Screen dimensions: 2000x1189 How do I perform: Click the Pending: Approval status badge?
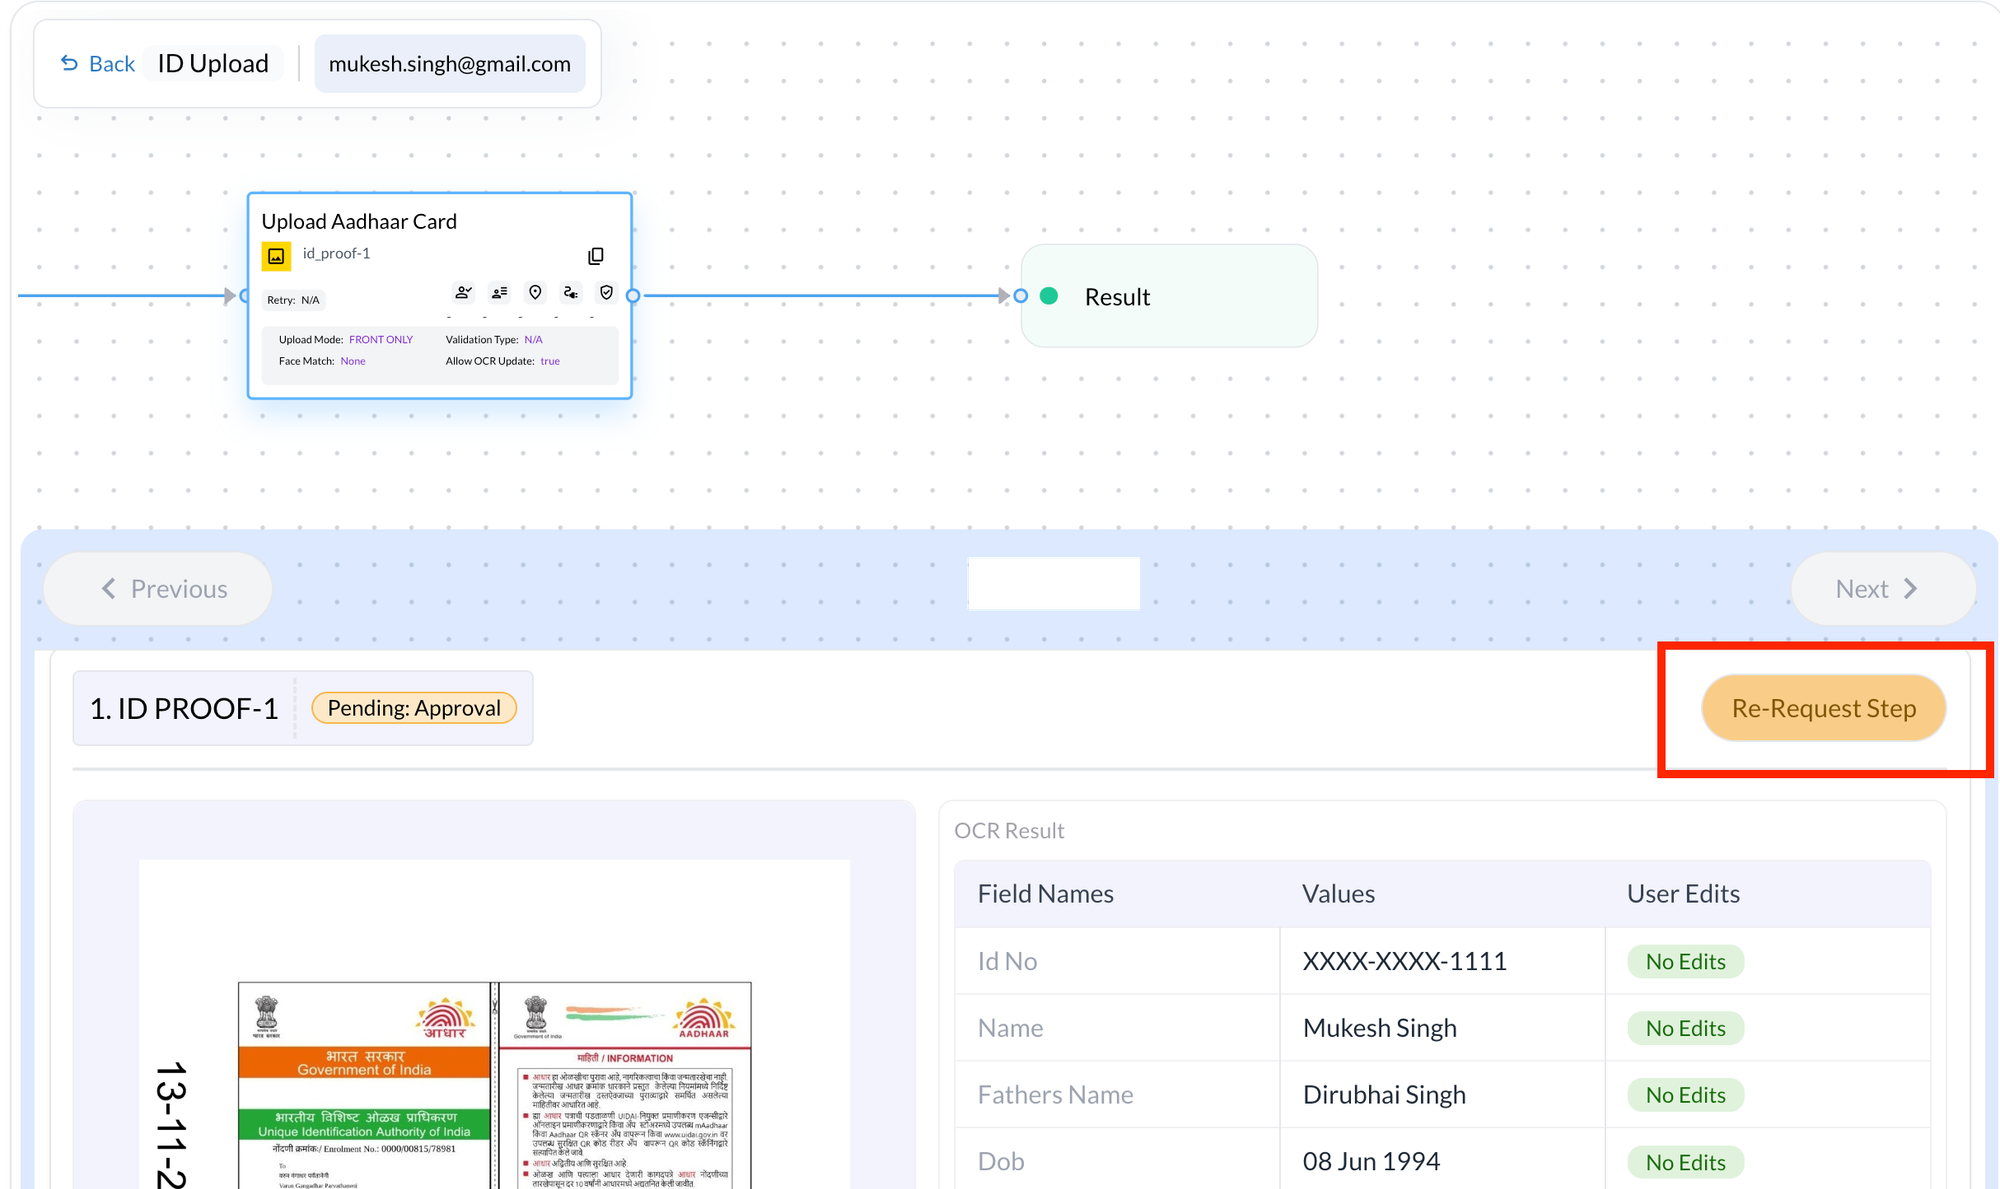click(x=414, y=708)
